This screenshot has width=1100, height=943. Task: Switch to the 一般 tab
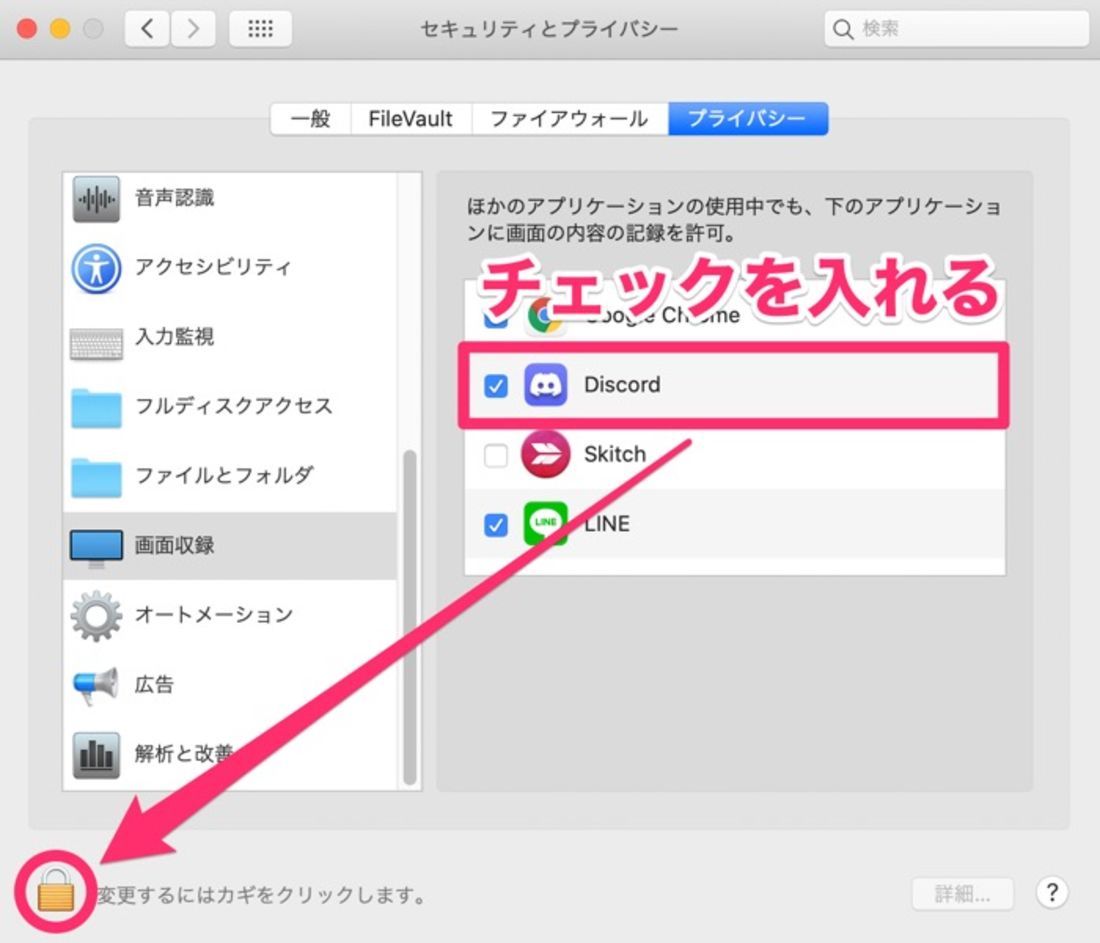pos(310,119)
